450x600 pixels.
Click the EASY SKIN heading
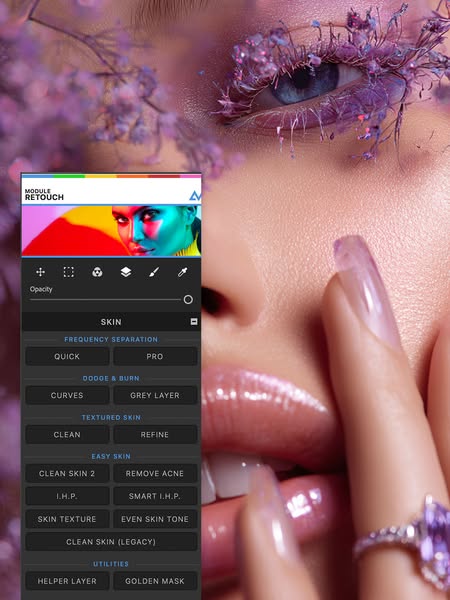pyautogui.click(x=111, y=457)
